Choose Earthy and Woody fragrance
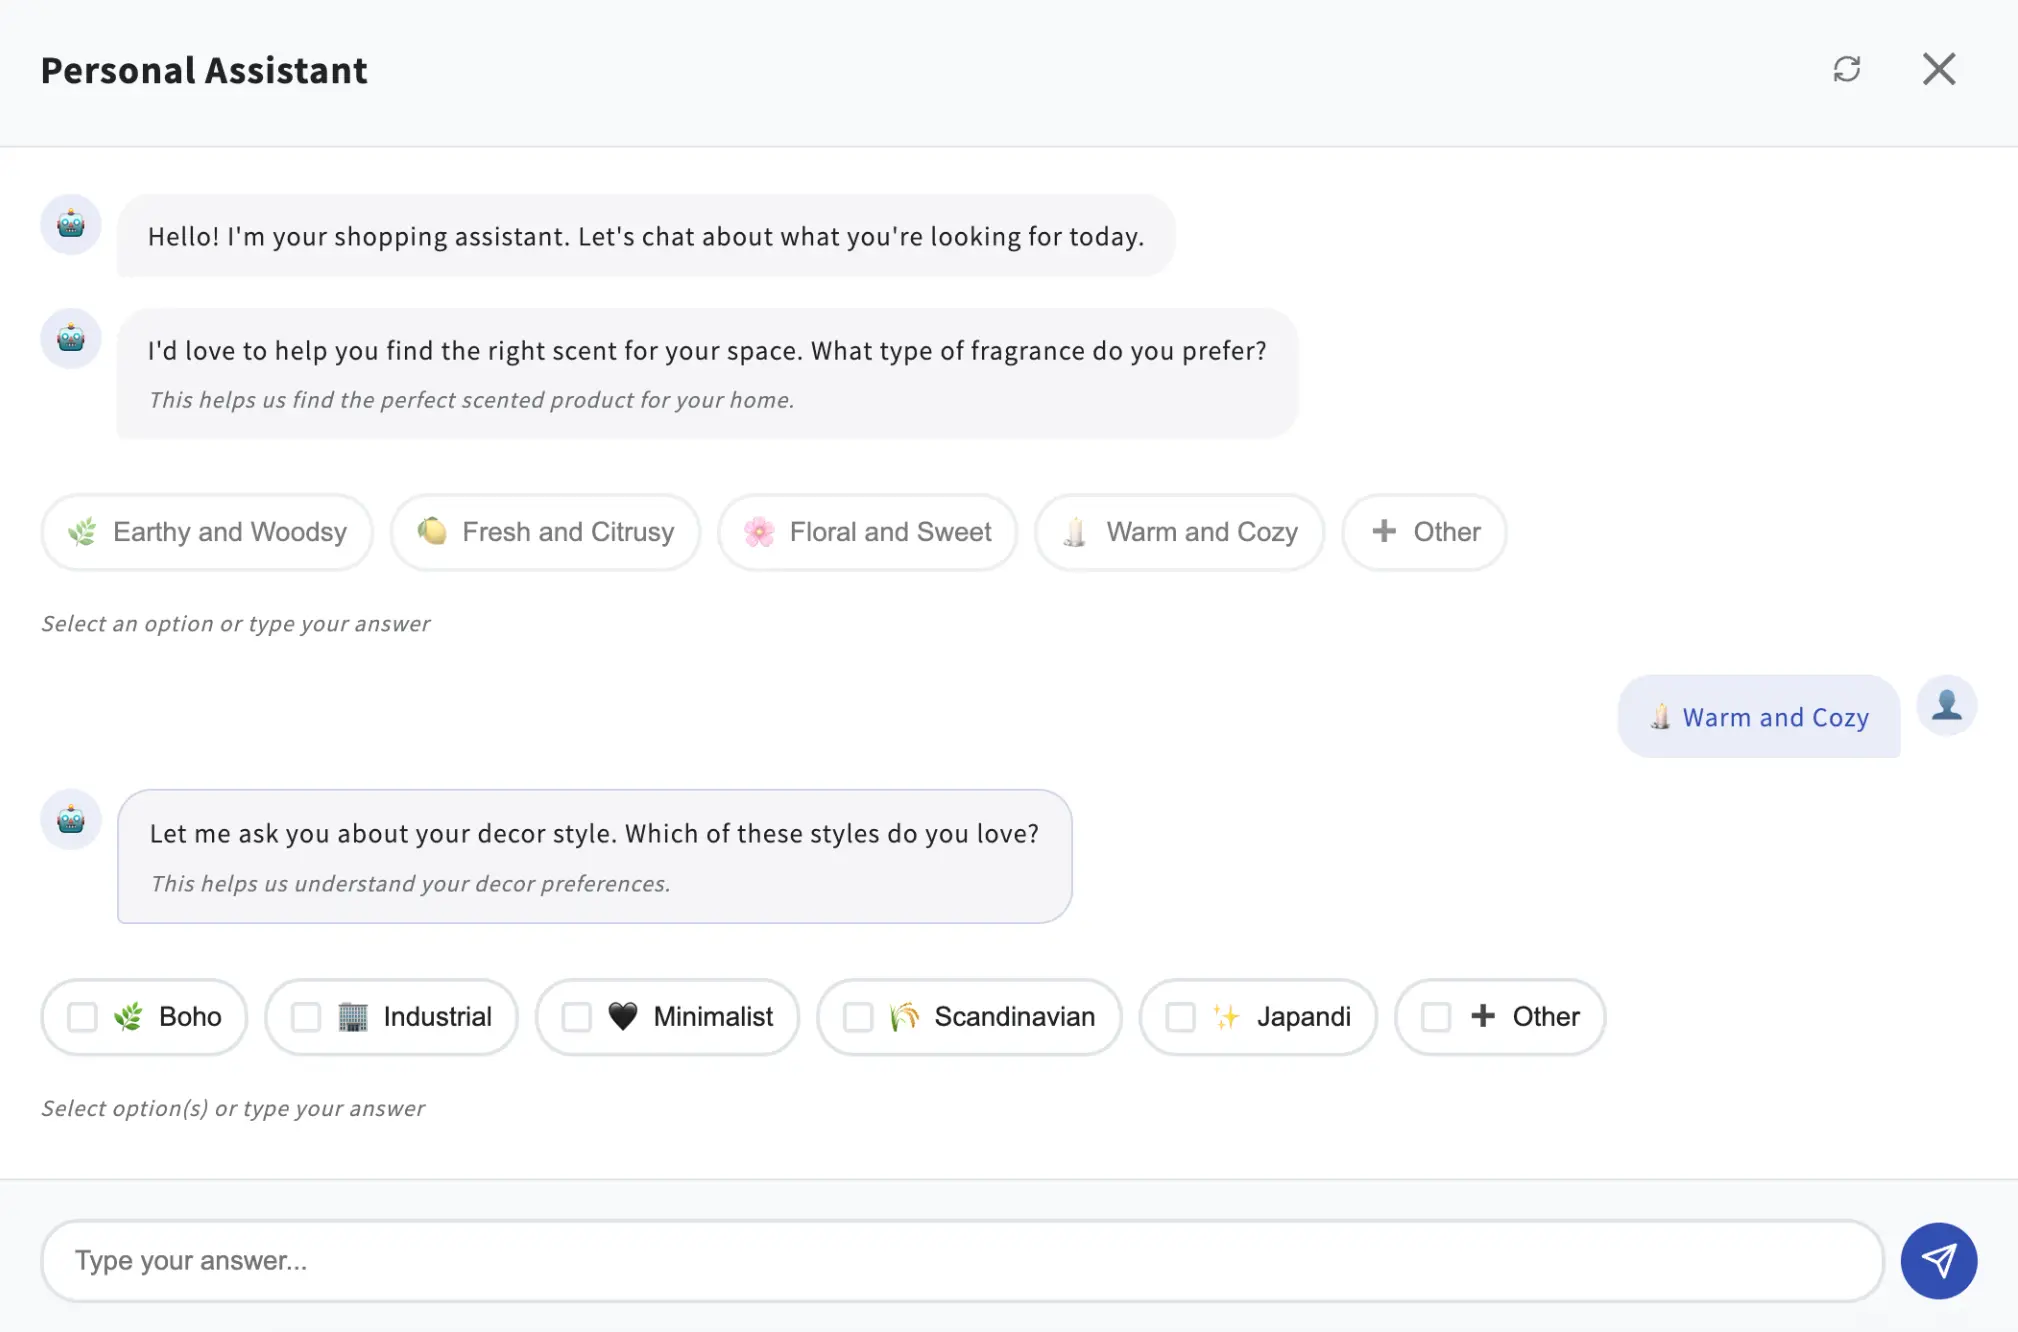 [207, 532]
